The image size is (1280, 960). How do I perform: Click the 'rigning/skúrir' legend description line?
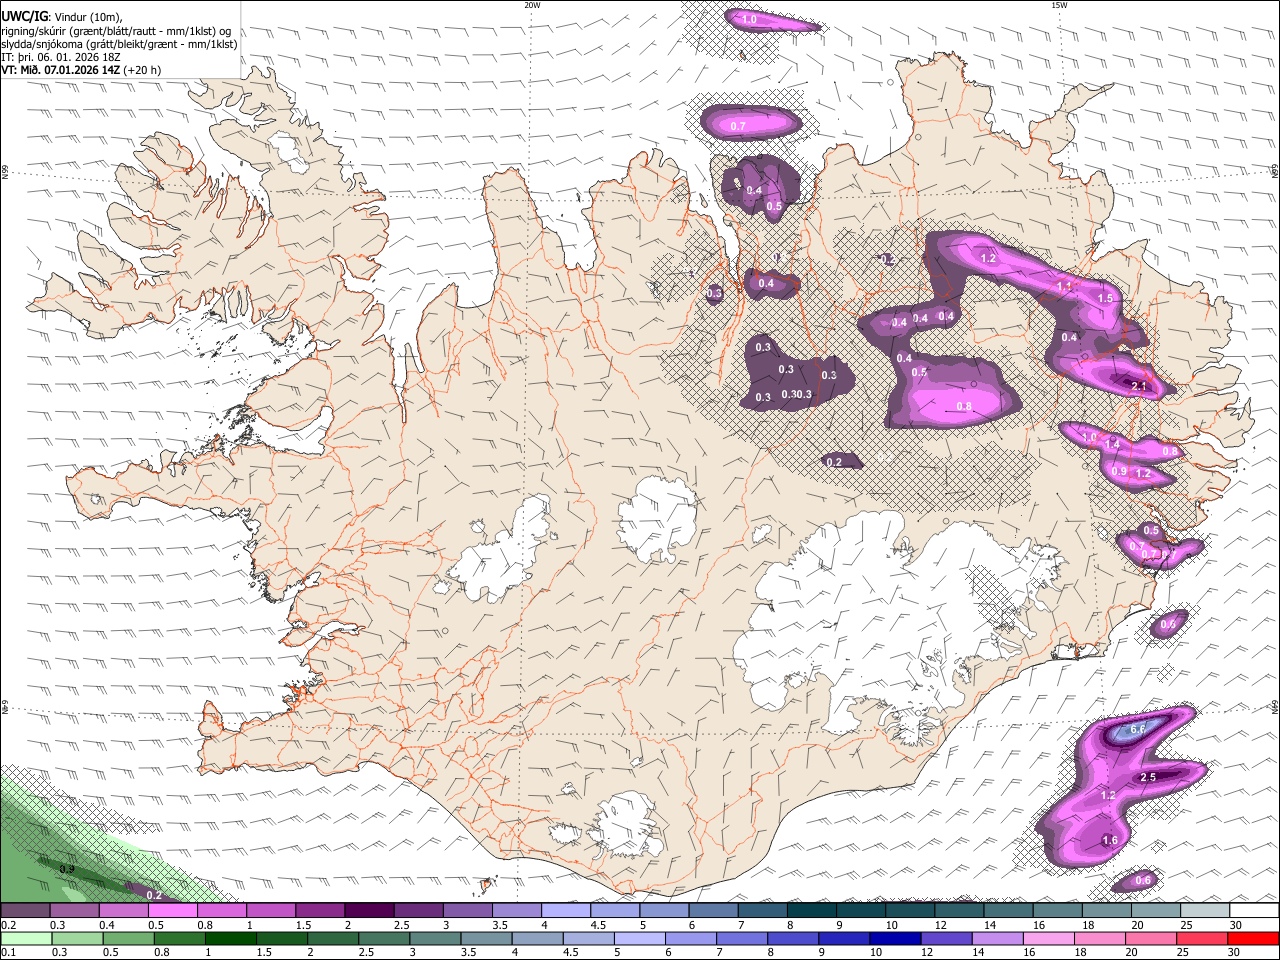point(115,31)
